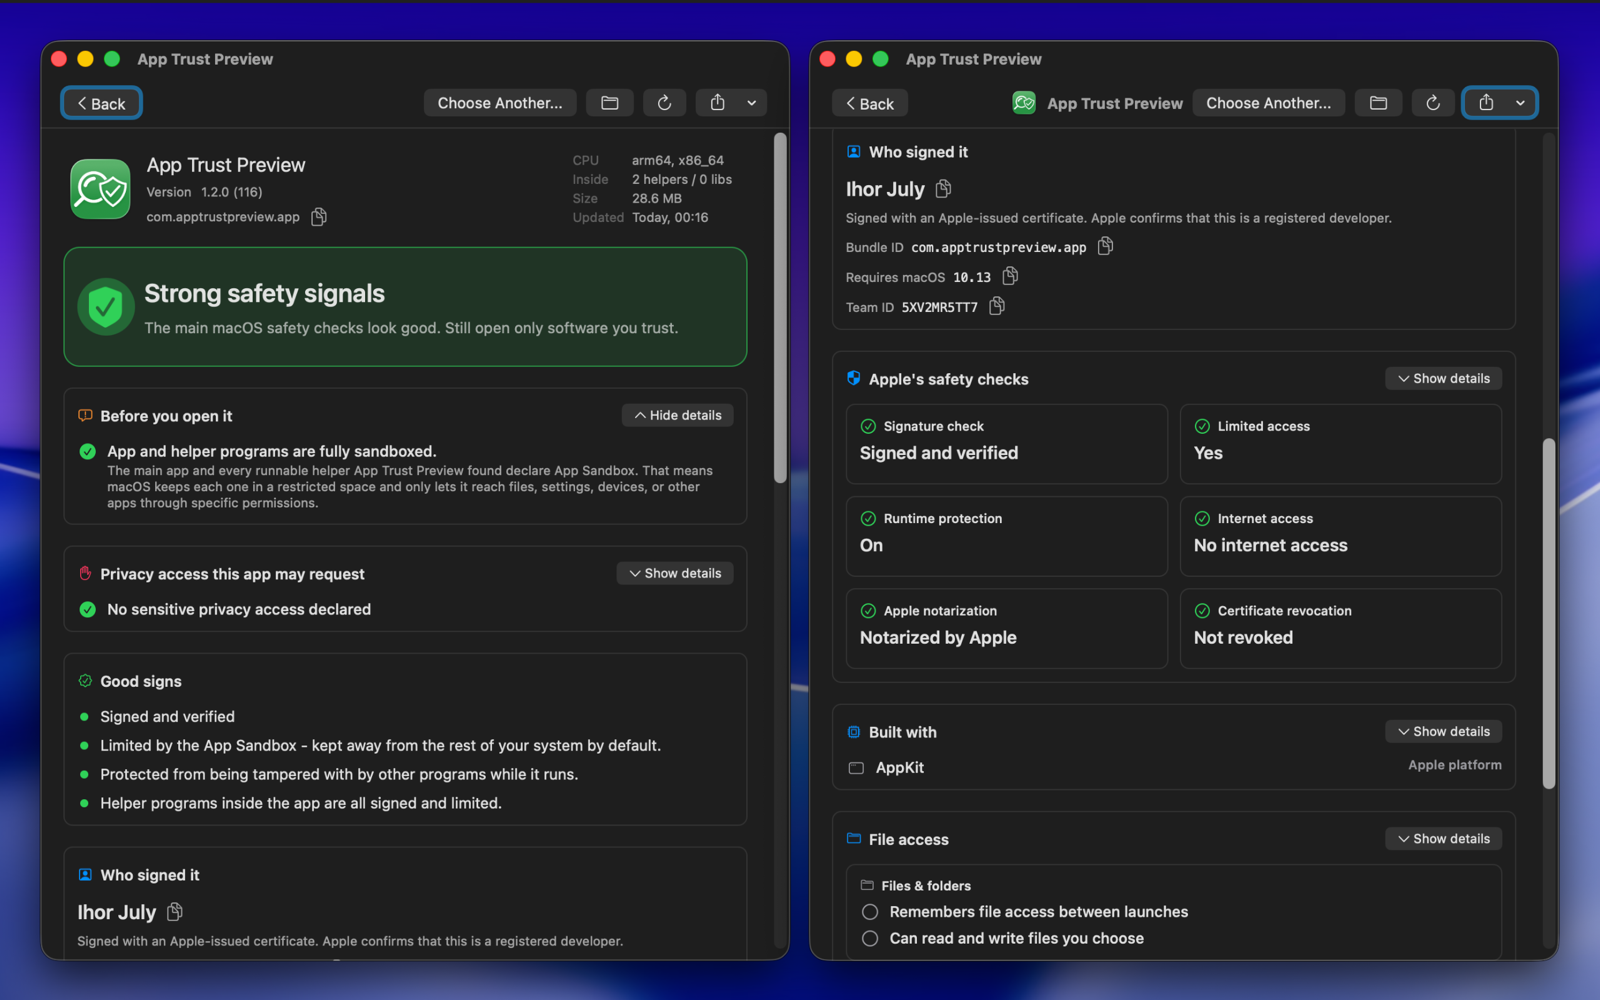Copy Ihor July name in right window

click(x=943, y=189)
